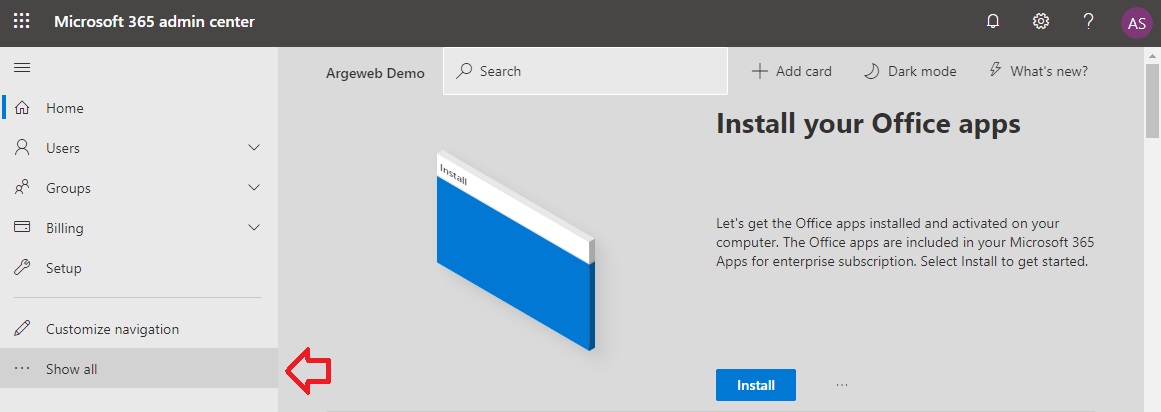Select Groups in the navigation

[x=139, y=188]
